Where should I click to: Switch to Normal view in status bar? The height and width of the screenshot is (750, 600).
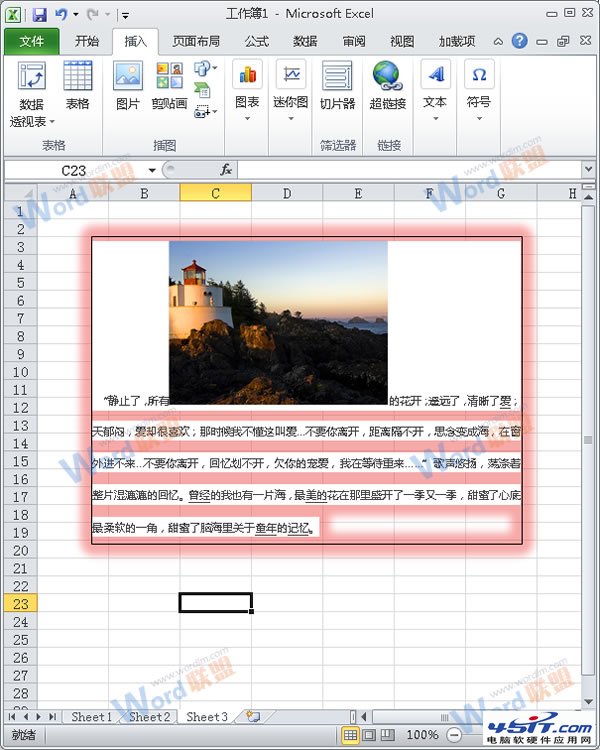[x=350, y=734]
